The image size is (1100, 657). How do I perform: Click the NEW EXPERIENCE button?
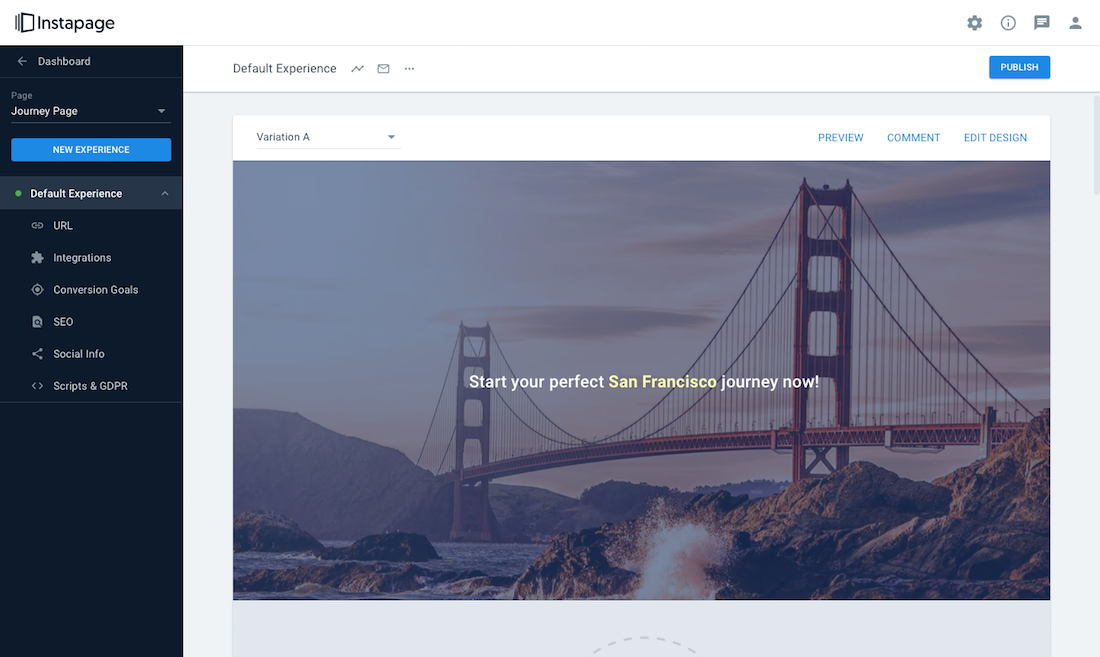(91, 149)
